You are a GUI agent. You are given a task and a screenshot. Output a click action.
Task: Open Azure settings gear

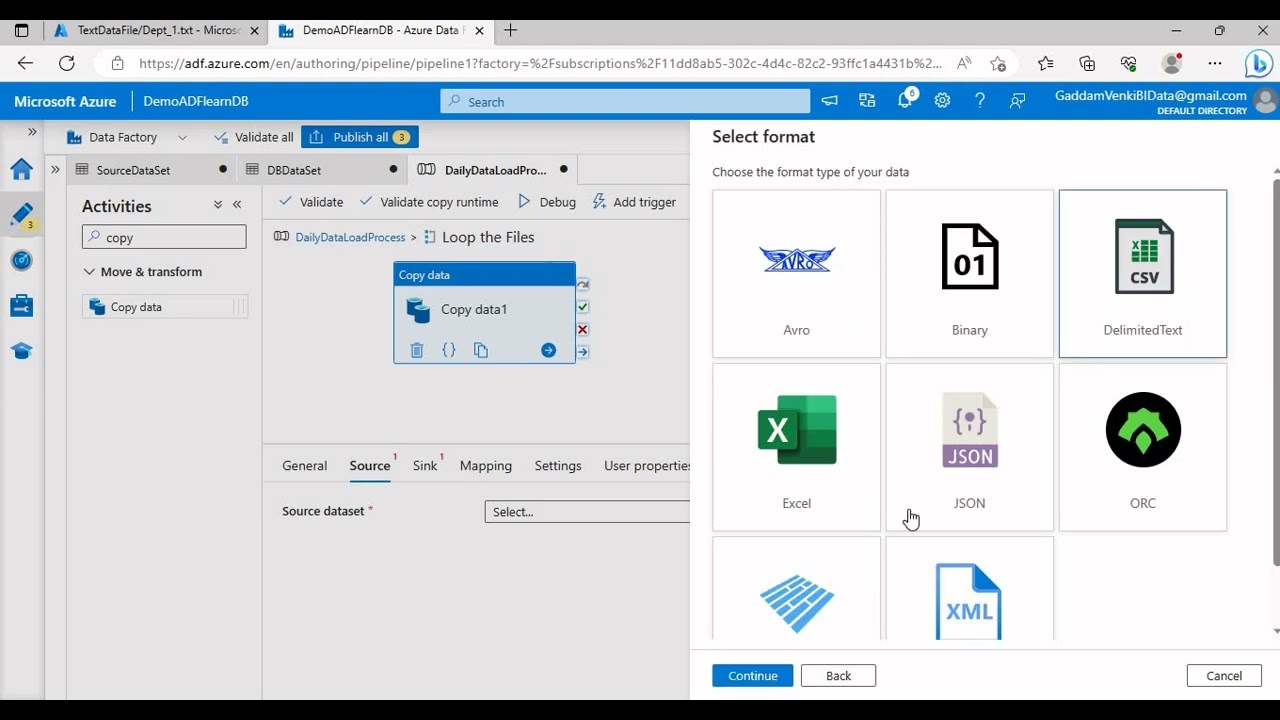(x=942, y=101)
